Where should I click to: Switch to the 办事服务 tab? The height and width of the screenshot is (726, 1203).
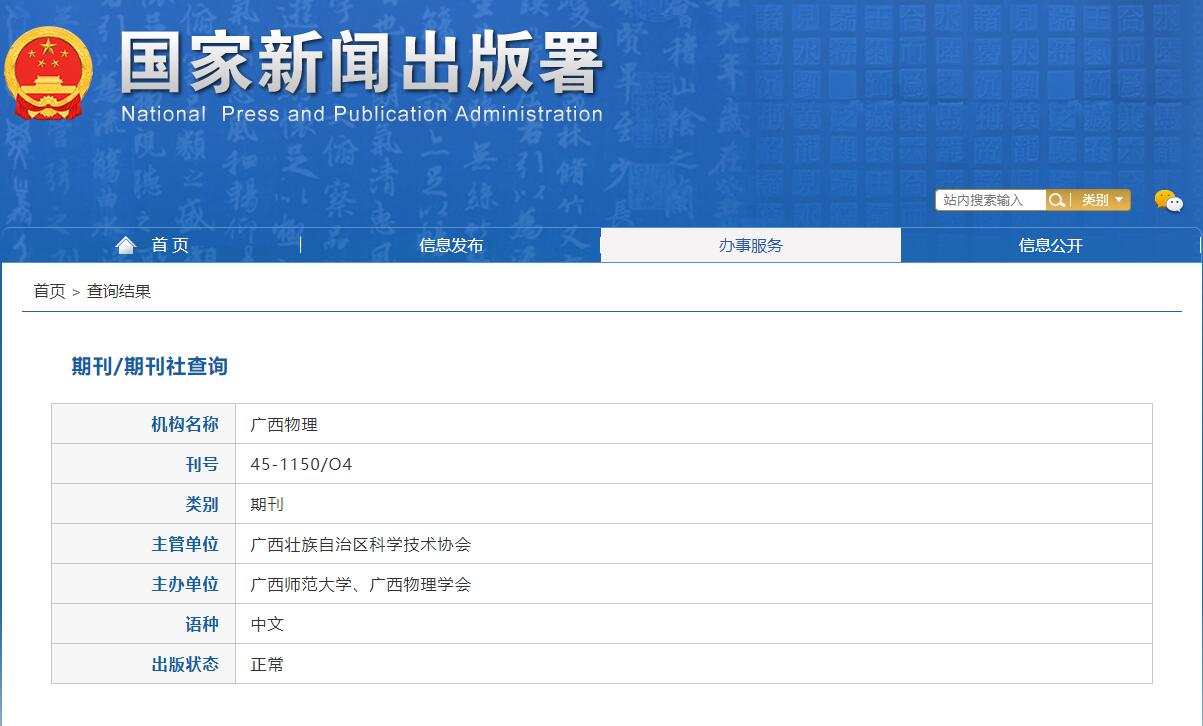pyautogui.click(x=750, y=244)
